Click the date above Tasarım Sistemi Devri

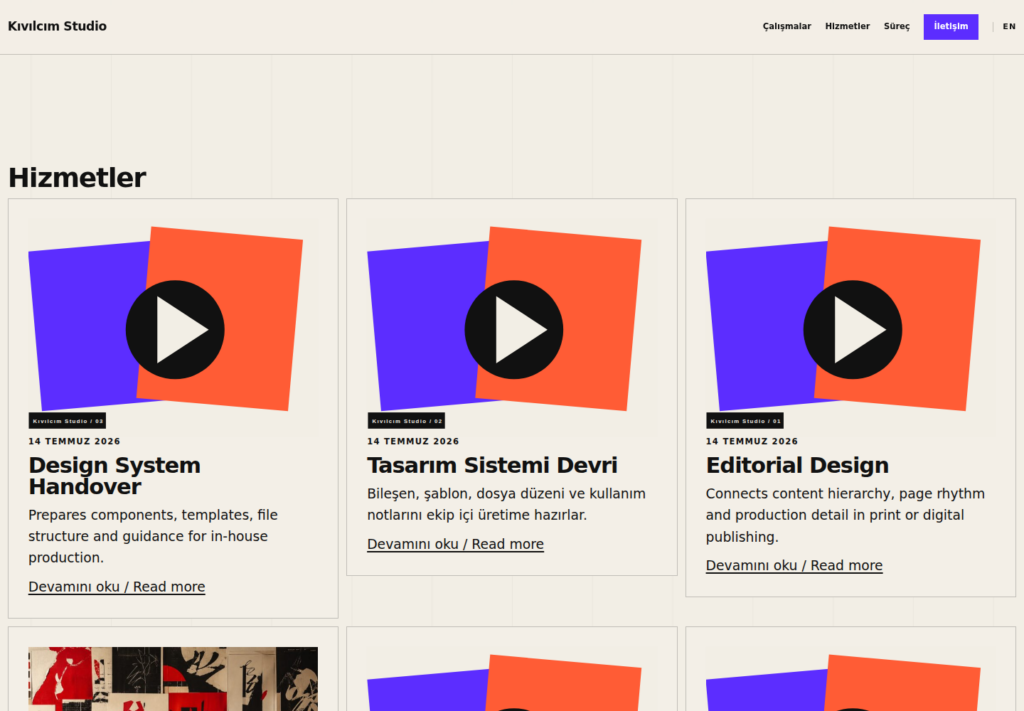coord(413,441)
